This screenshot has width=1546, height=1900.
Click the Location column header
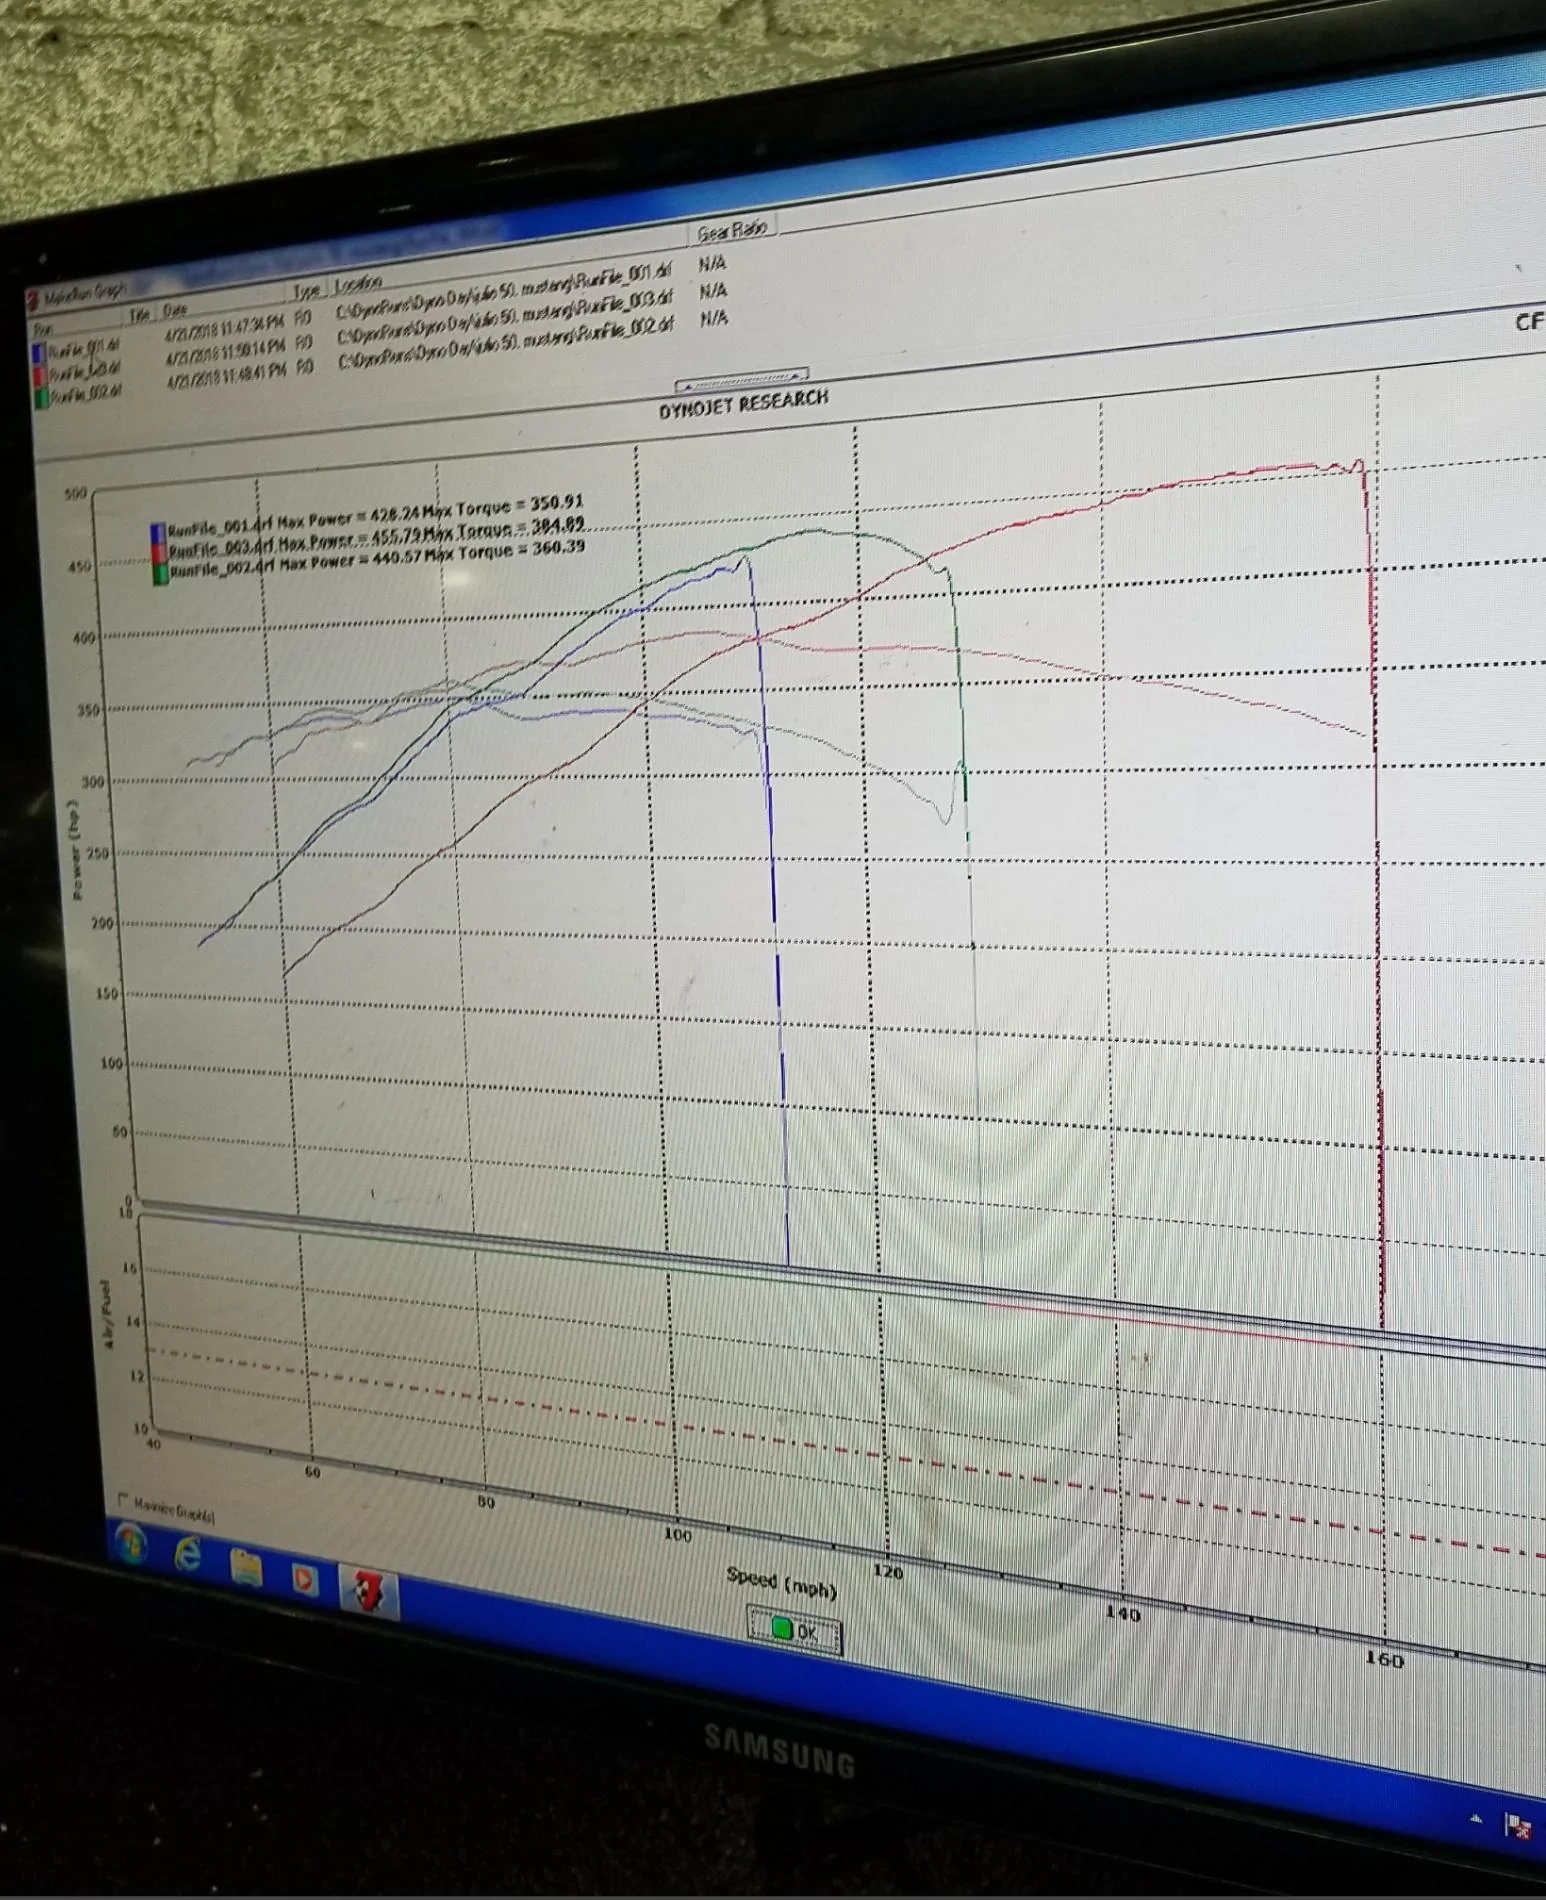click(x=358, y=283)
